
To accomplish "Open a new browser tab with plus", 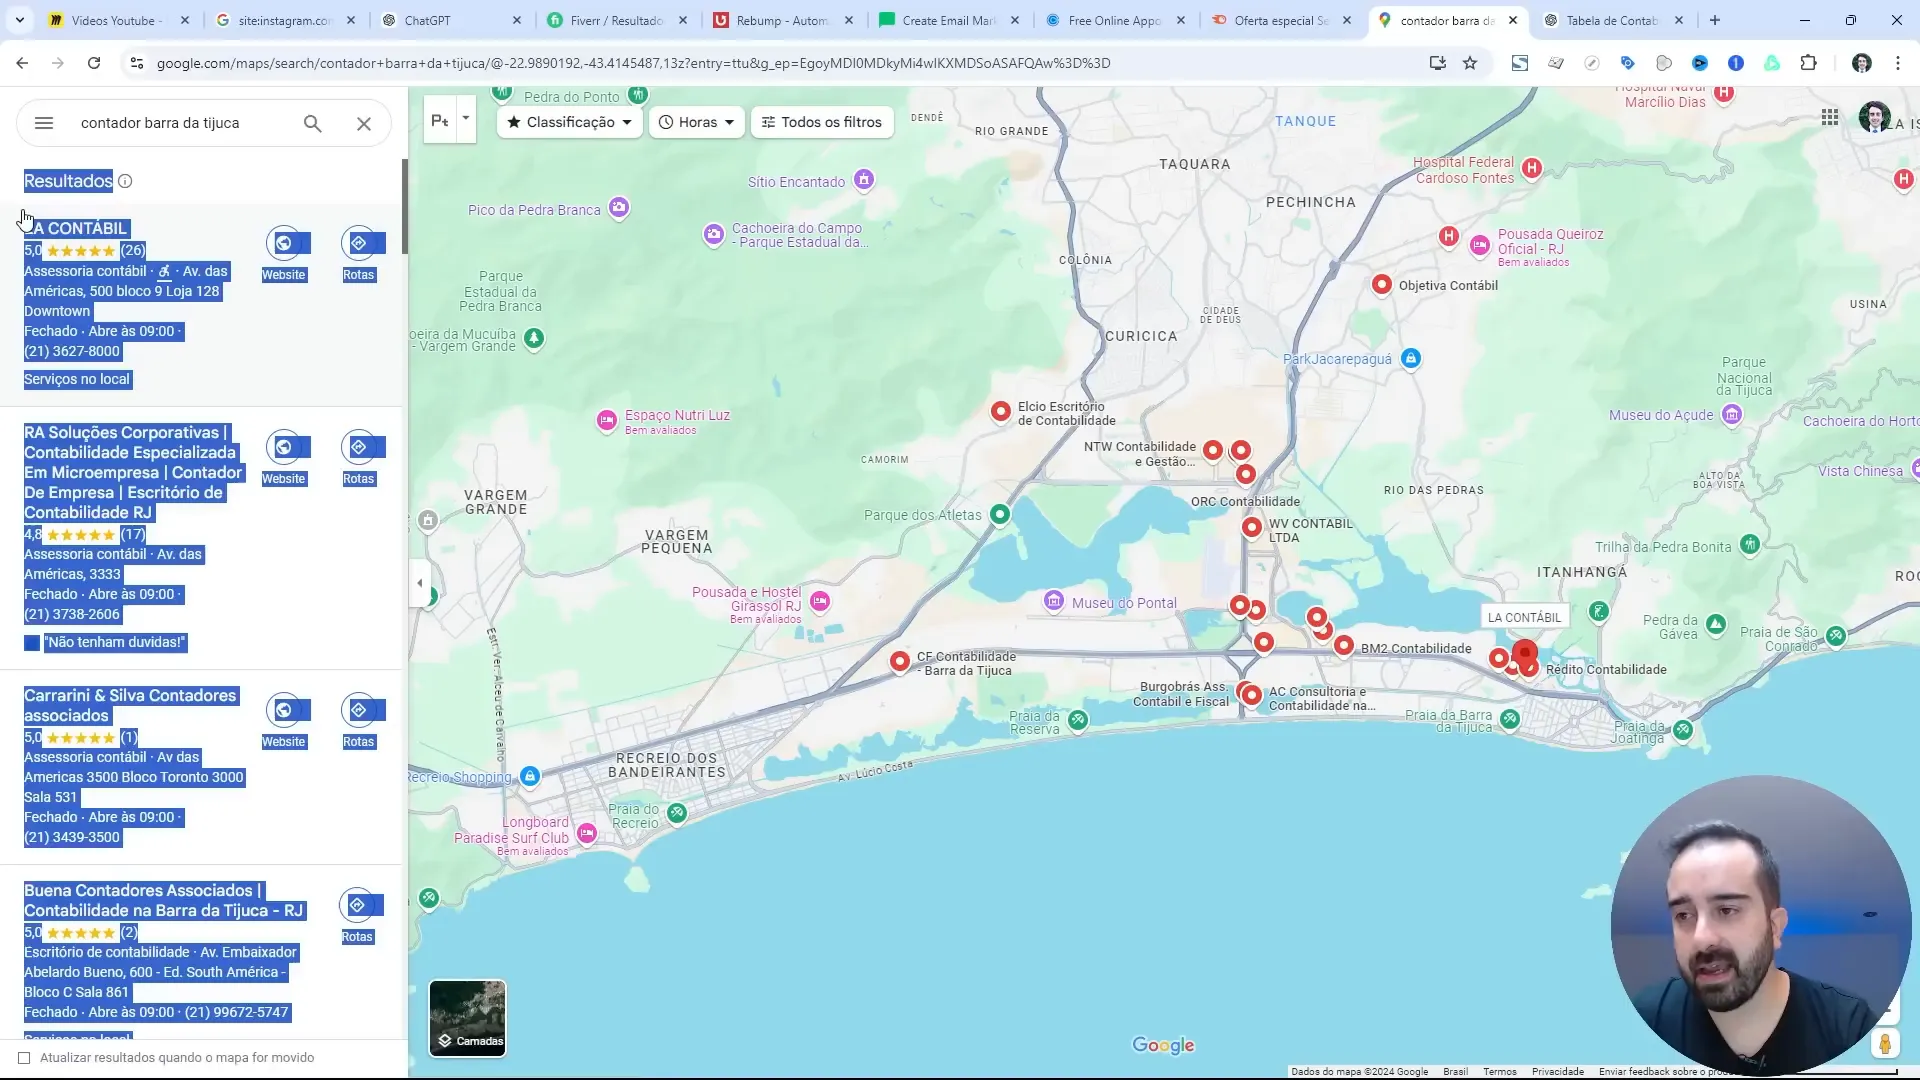I will coord(1715,20).
